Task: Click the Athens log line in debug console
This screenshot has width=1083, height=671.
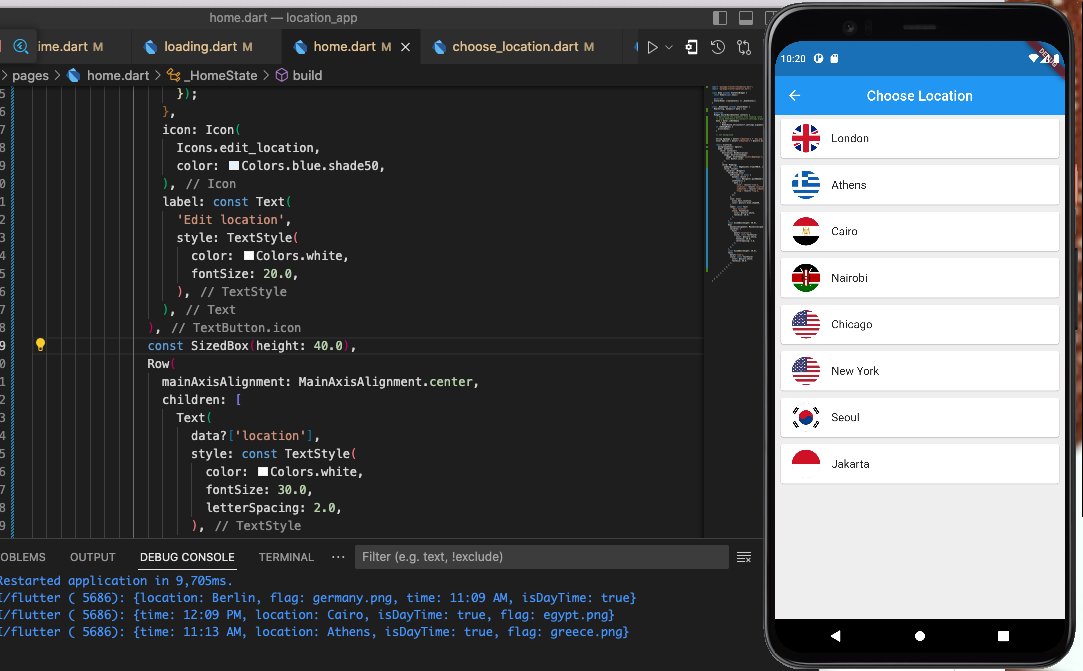Action: coord(314,632)
